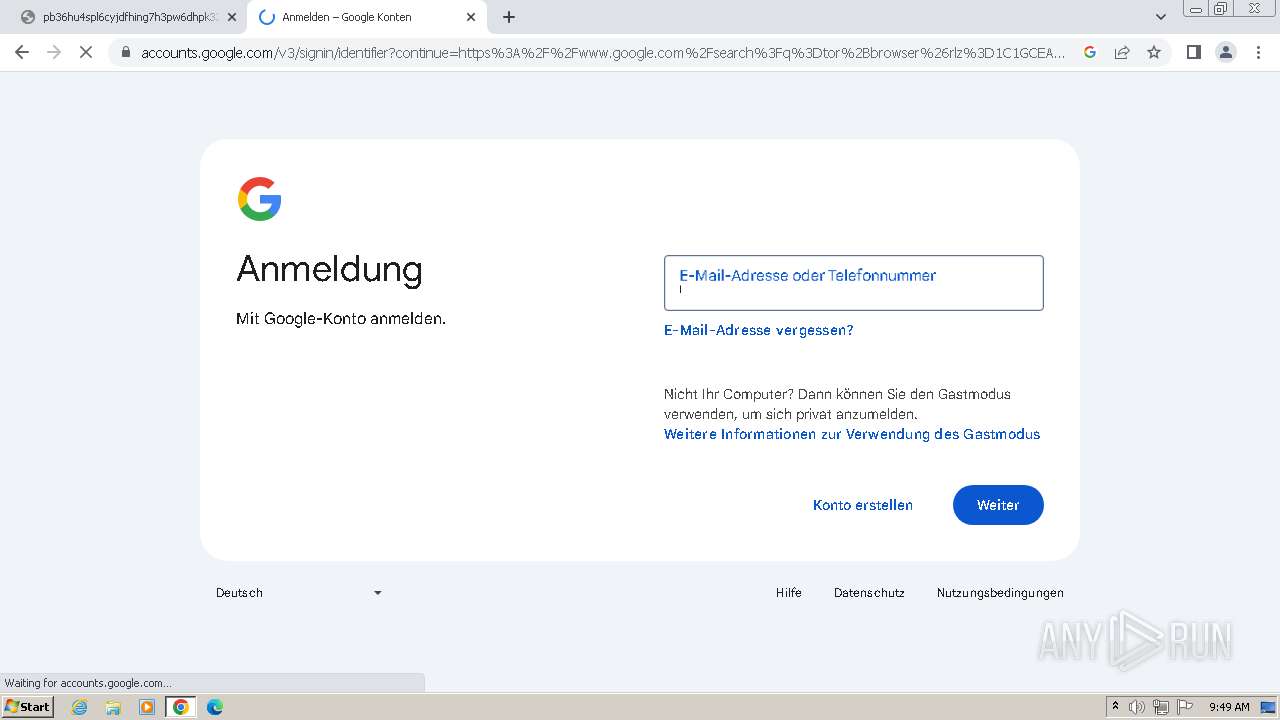This screenshot has height=720, width=1280.
Task: Click the 9:49 AM clock
Action: coord(1229,707)
